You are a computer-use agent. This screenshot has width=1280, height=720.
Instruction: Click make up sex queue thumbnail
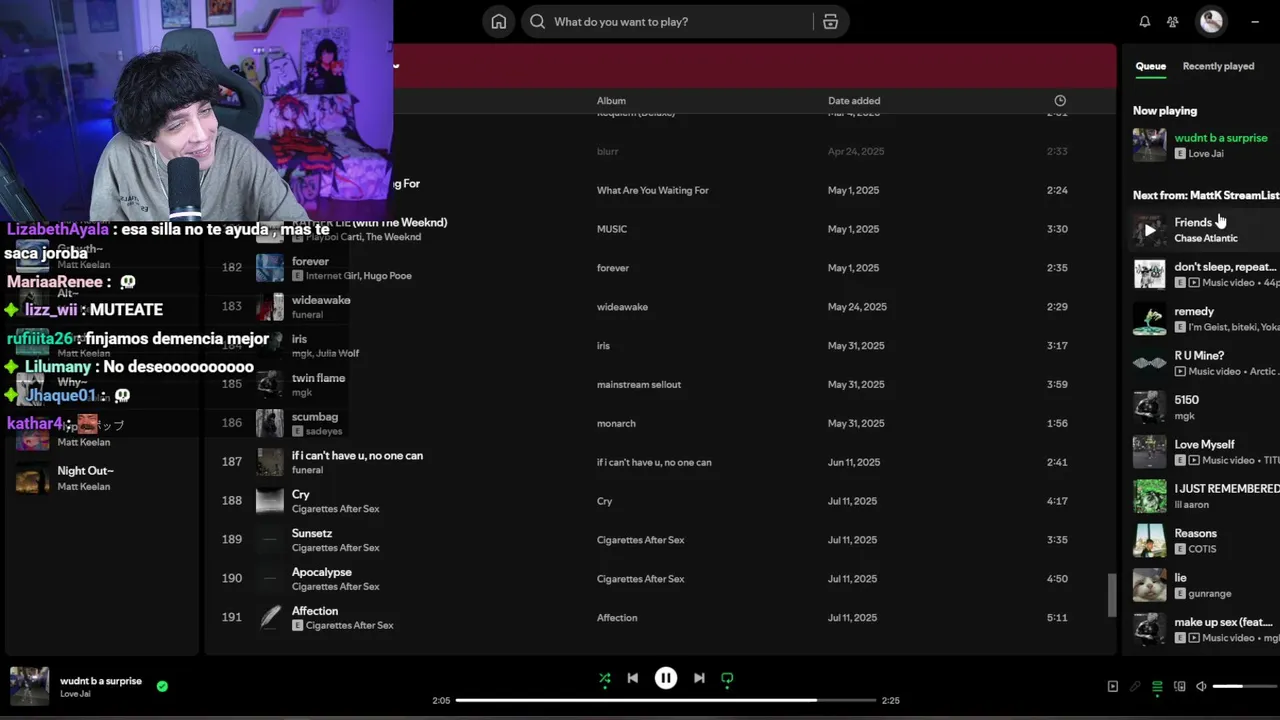[x=1149, y=629]
